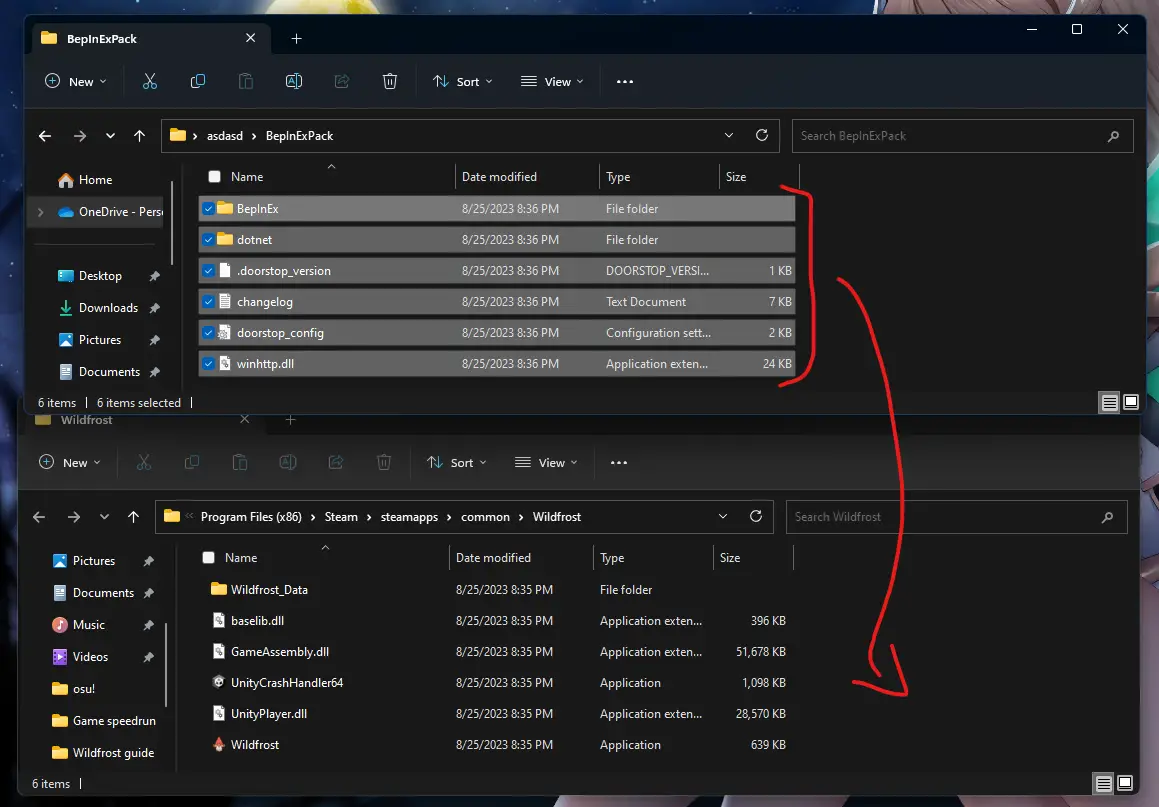The image size is (1159, 807).
Task: Uncheck the BepInEx folder checkbox
Action: point(208,209)
